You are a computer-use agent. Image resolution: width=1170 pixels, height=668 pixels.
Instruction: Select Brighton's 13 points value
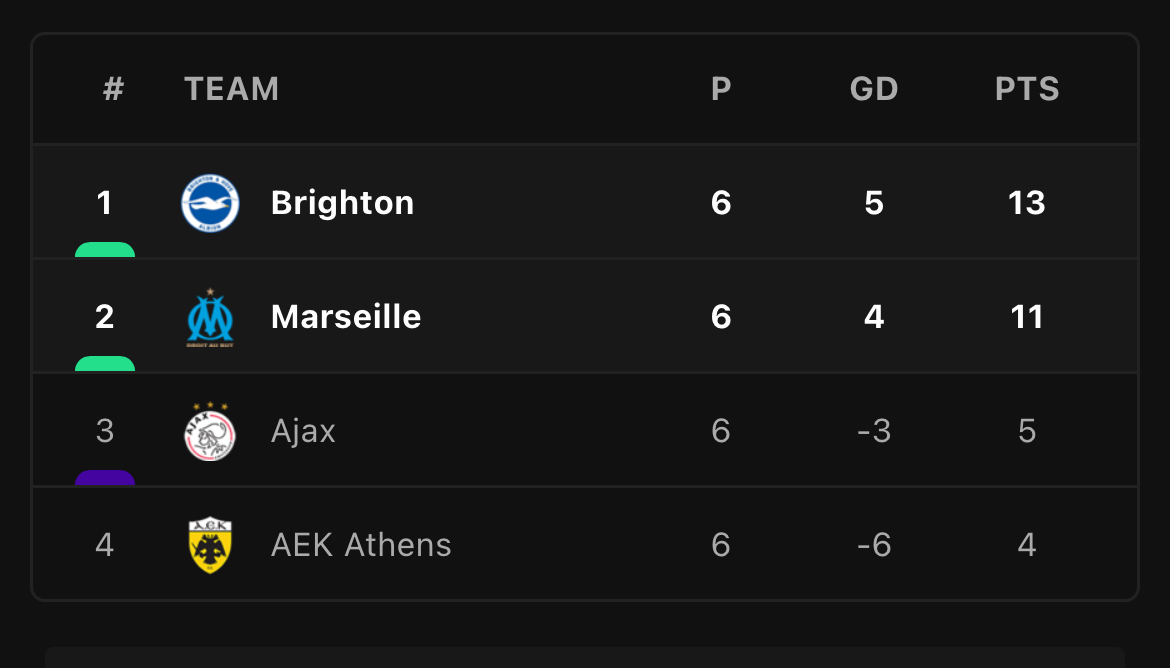[x=1027, y=203]
